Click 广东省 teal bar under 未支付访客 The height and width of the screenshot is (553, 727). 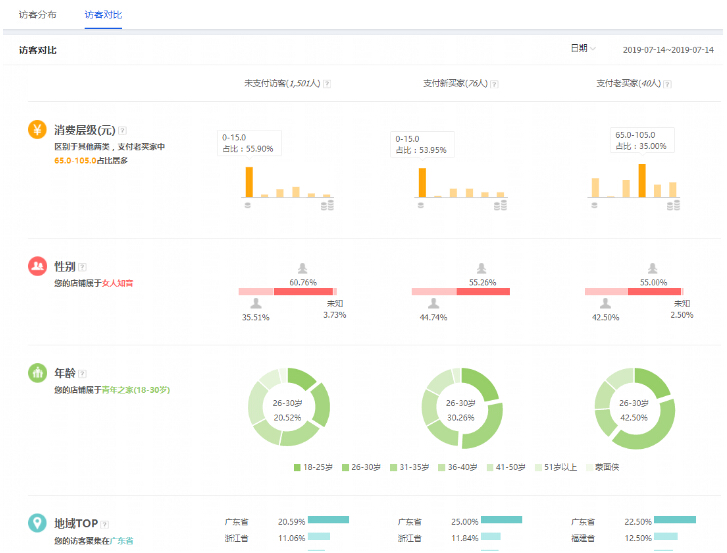(328, 520)
